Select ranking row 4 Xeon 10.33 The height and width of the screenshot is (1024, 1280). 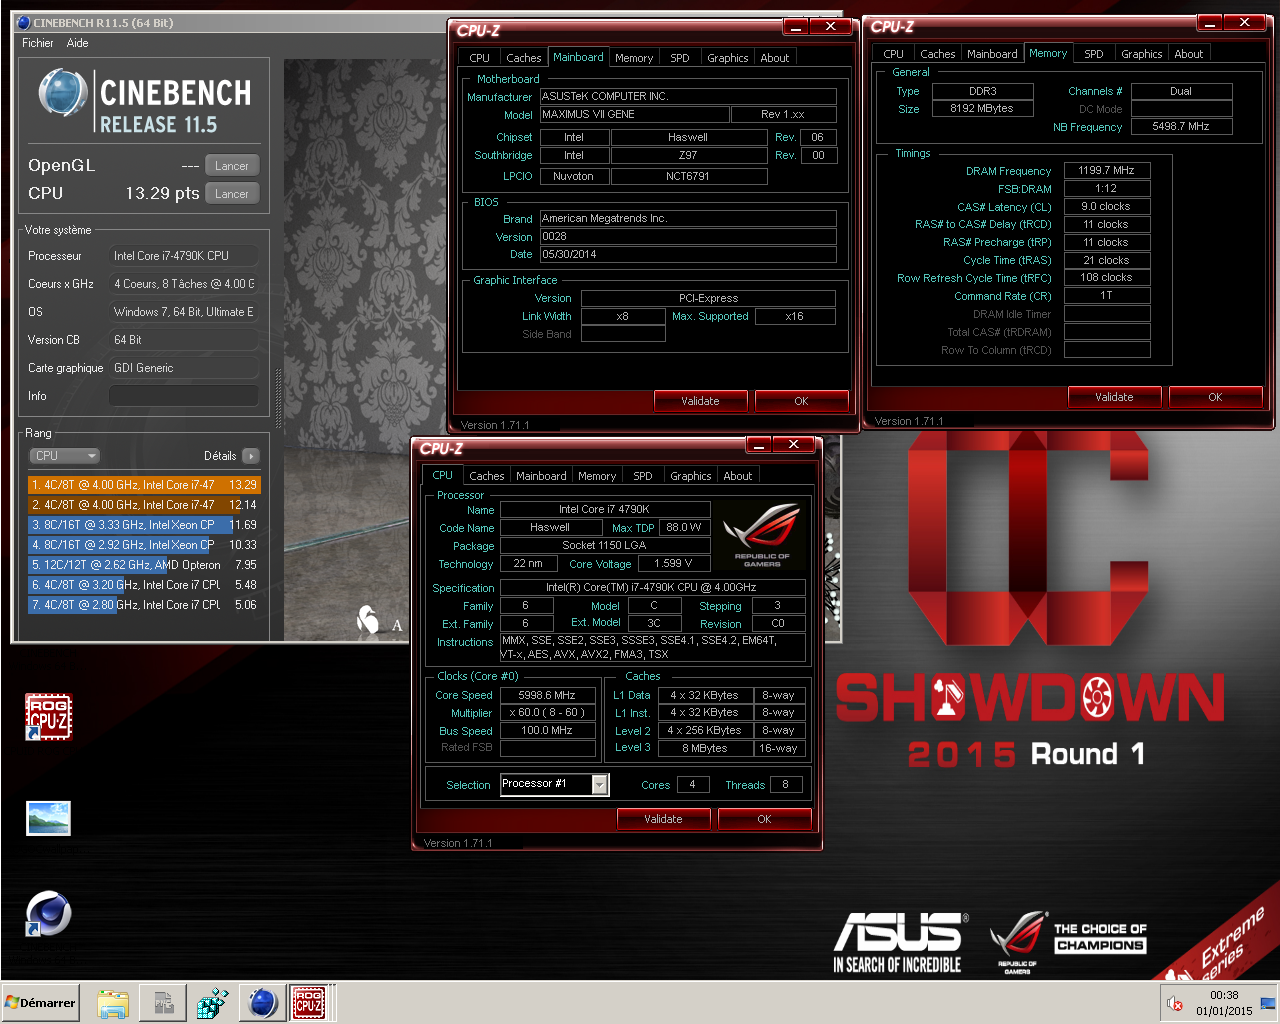pyautogui.click(x=145, y=545)
